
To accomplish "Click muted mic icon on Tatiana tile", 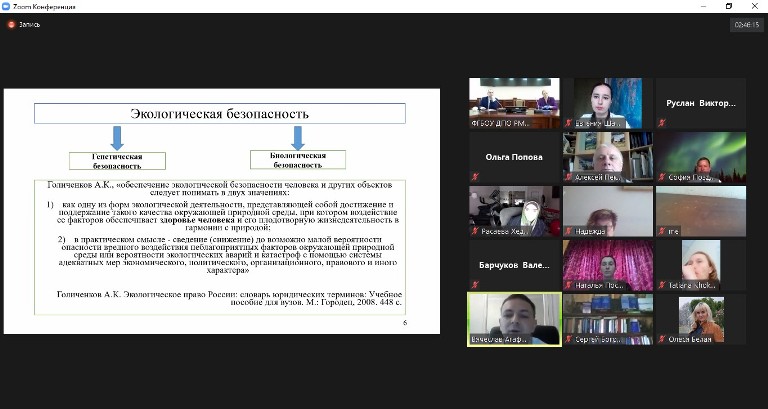I will click(661, 285).
